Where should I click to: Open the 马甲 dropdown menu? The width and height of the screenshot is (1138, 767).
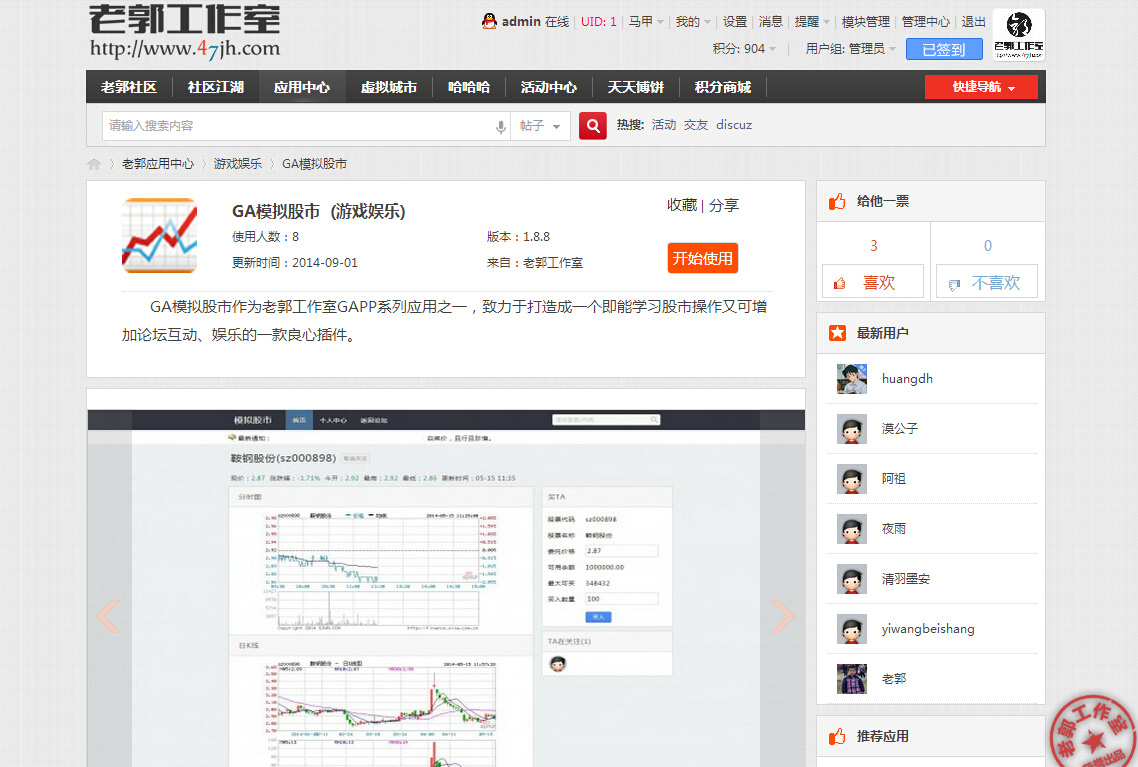click(x=645, y=20)
